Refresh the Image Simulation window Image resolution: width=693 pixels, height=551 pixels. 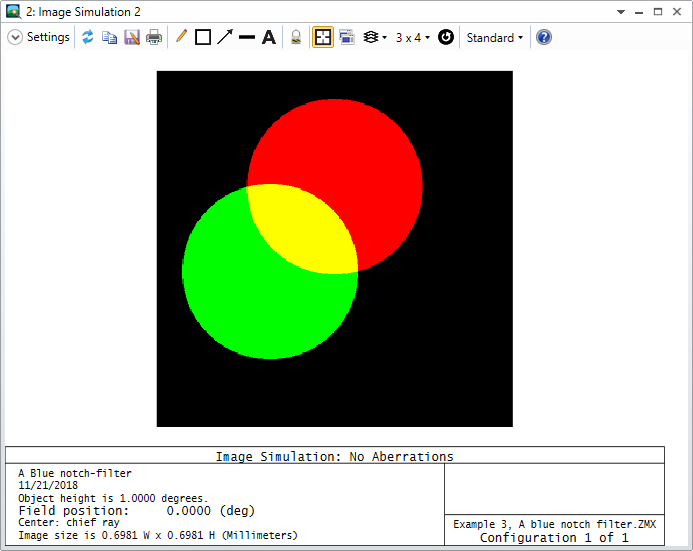tap(88, 37)
